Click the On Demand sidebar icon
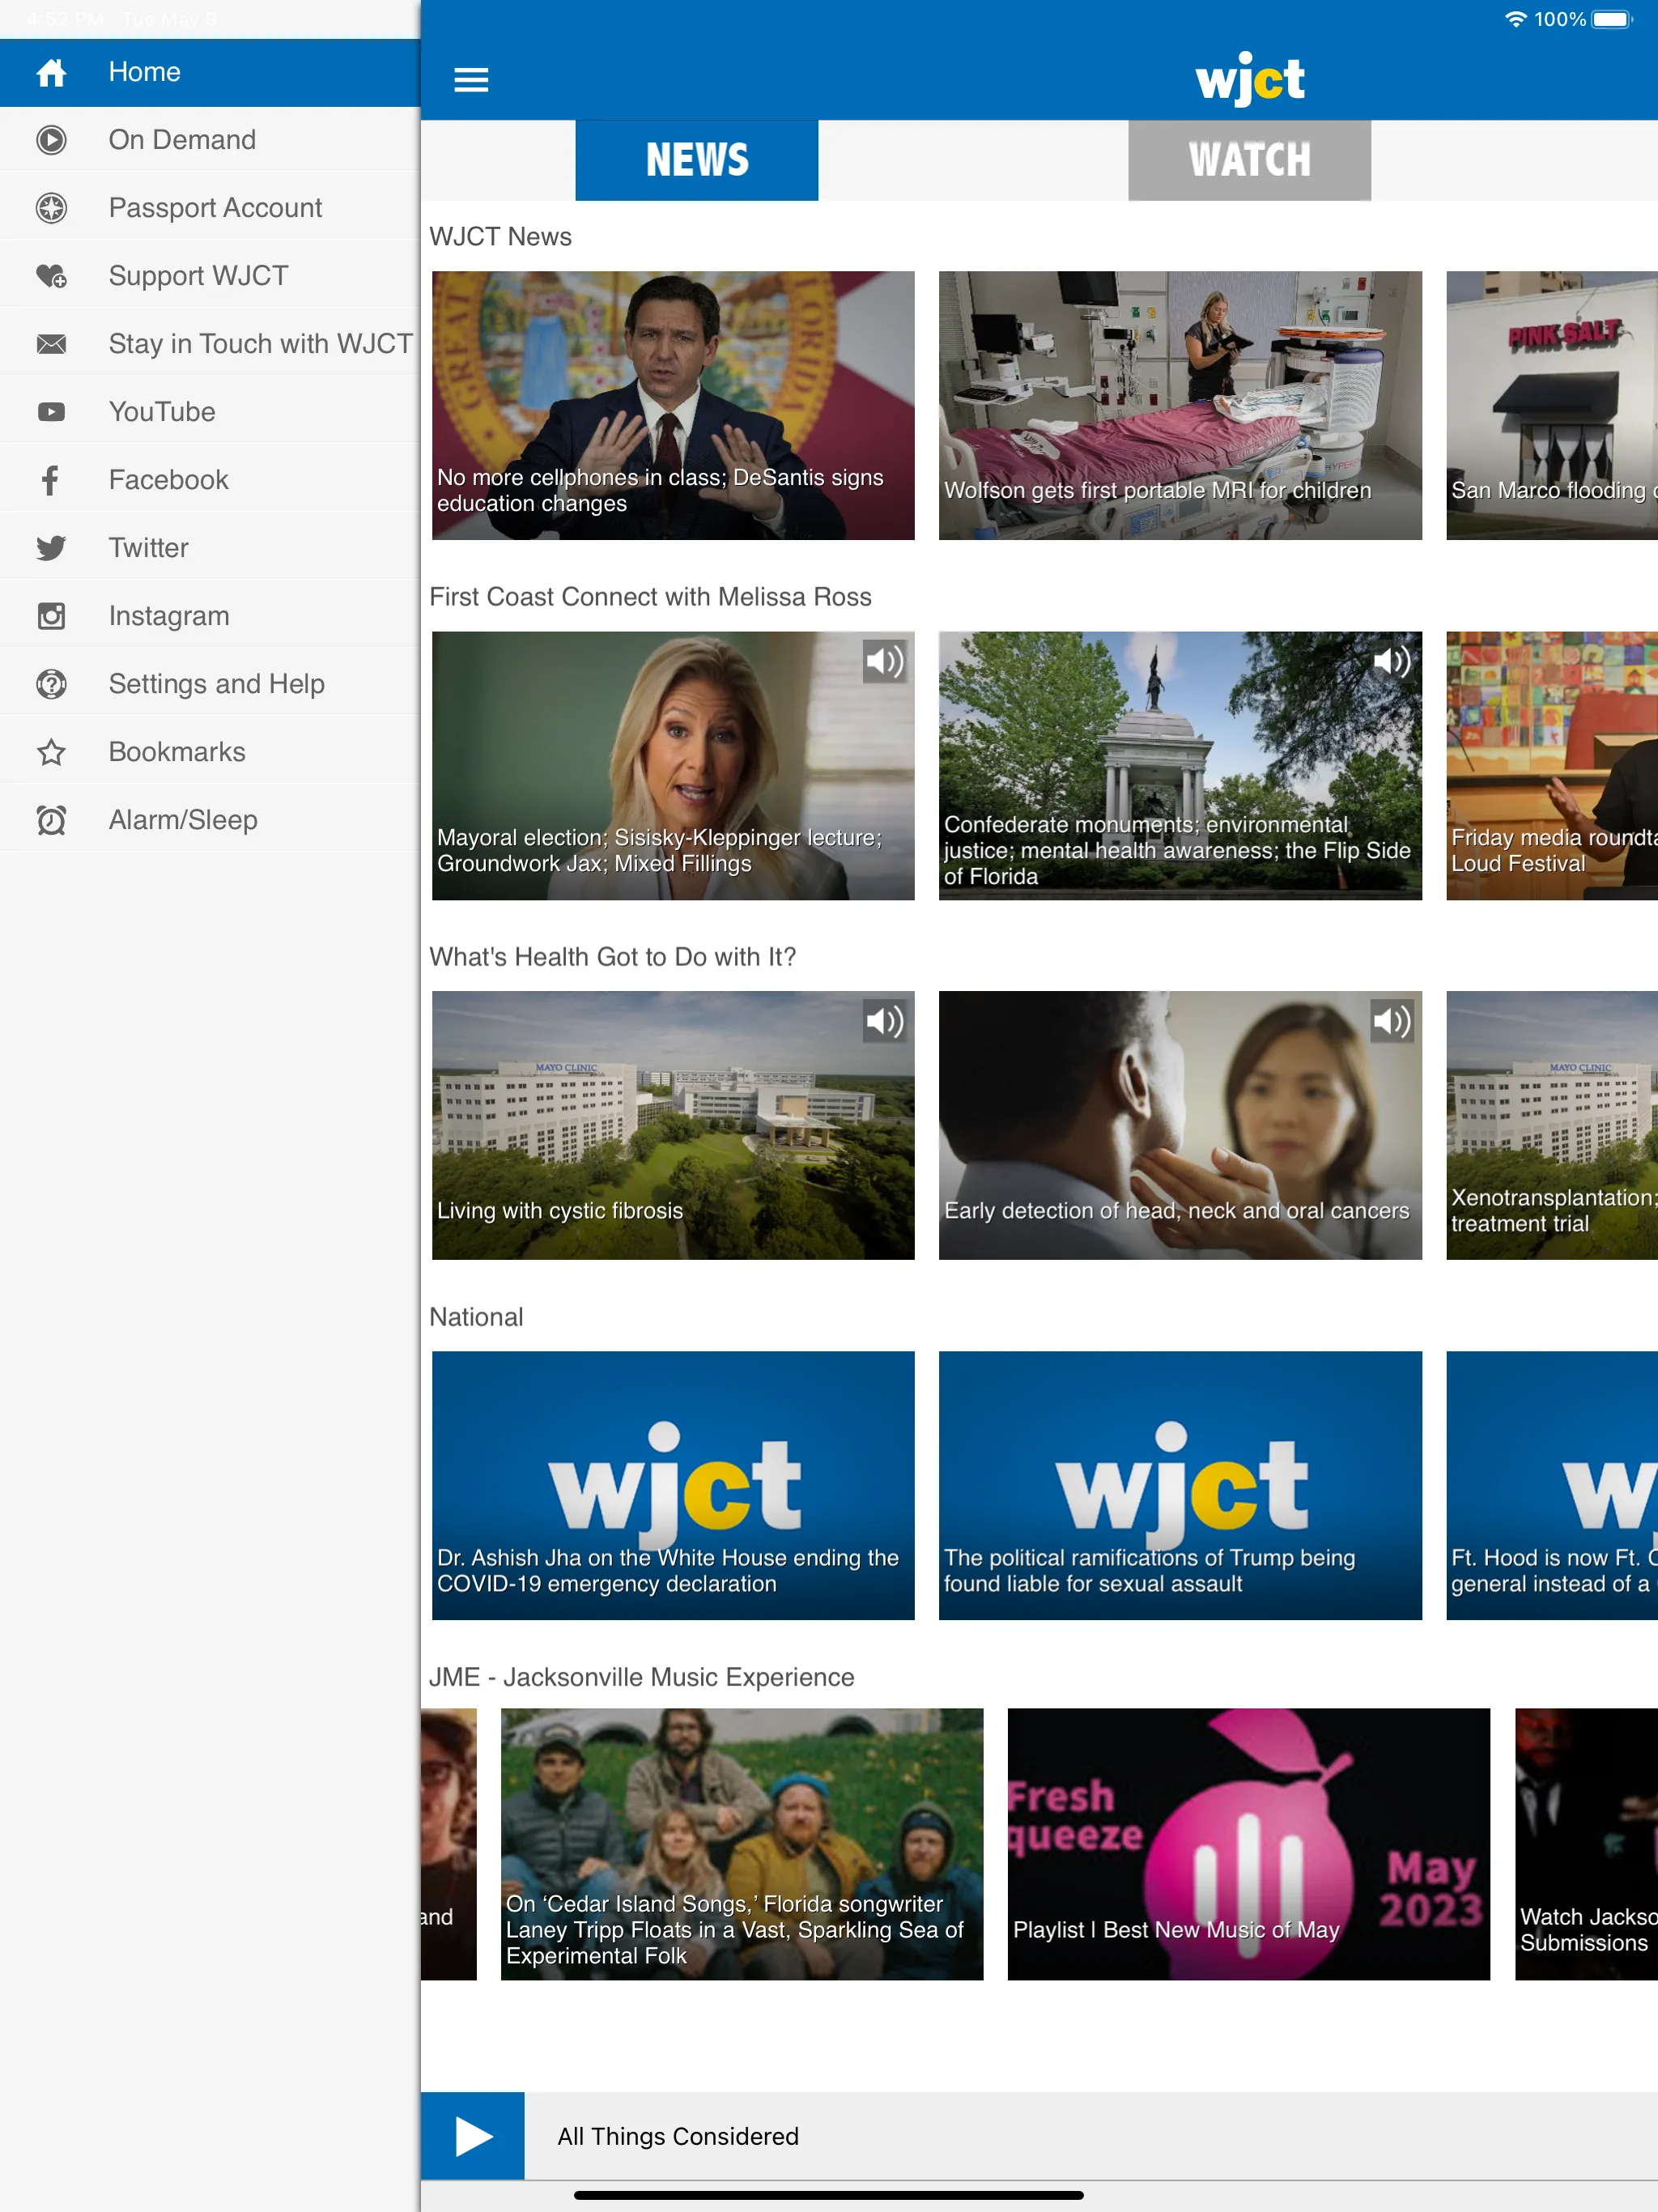This screenshot has height=2212, width=1658. coord(50,139)
